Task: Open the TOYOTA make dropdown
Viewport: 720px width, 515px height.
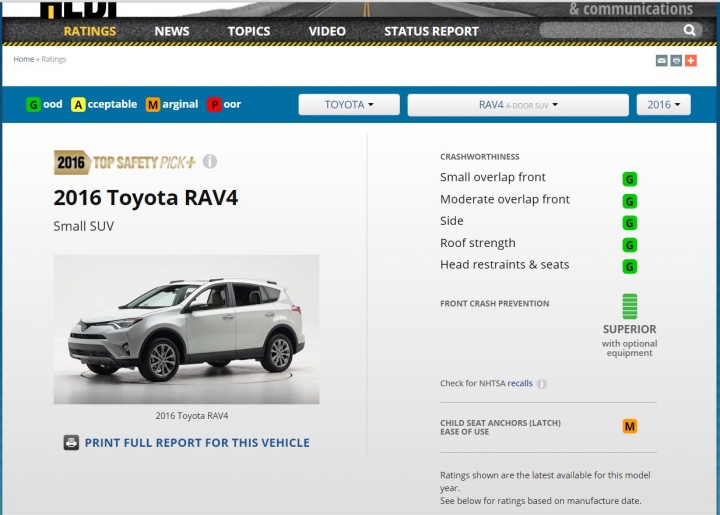Action: pyautogui.click(x=349, y=105)
